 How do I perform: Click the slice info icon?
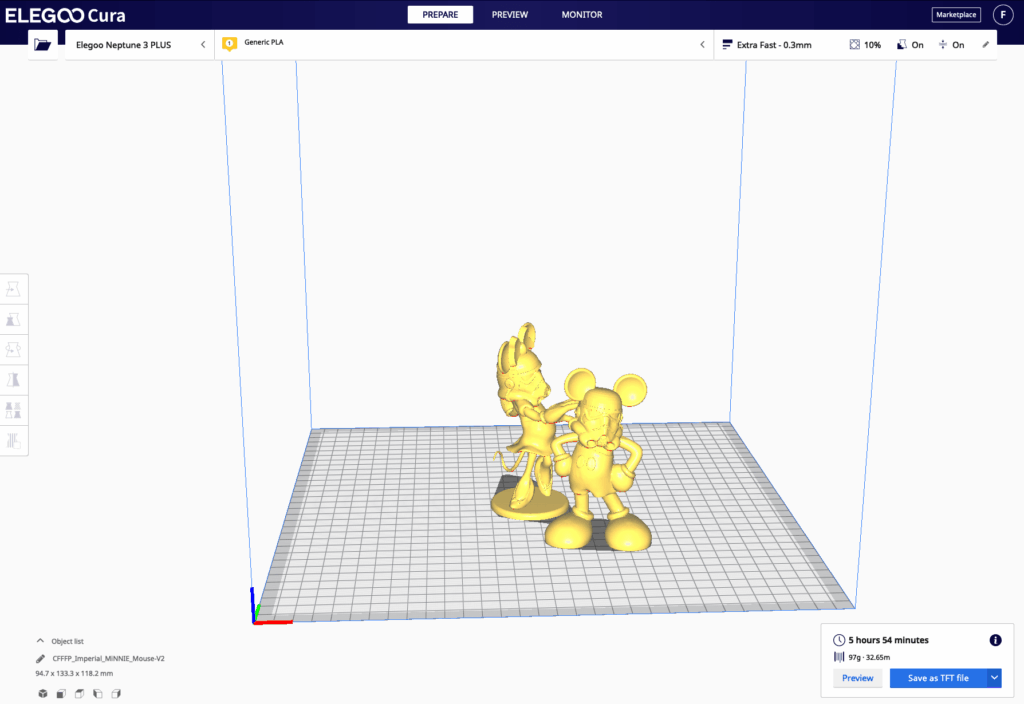pos(995,640)
